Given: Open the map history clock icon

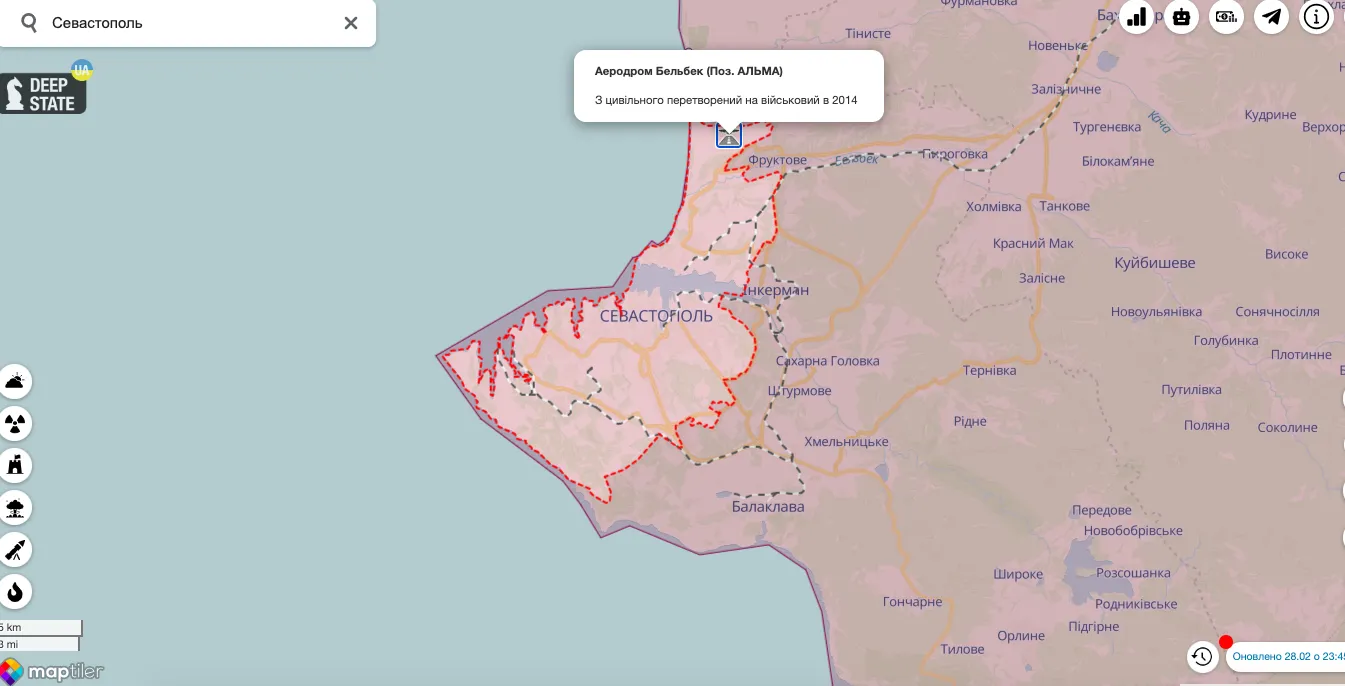Looking at the screenshot, I should [x=1202, y=657].
